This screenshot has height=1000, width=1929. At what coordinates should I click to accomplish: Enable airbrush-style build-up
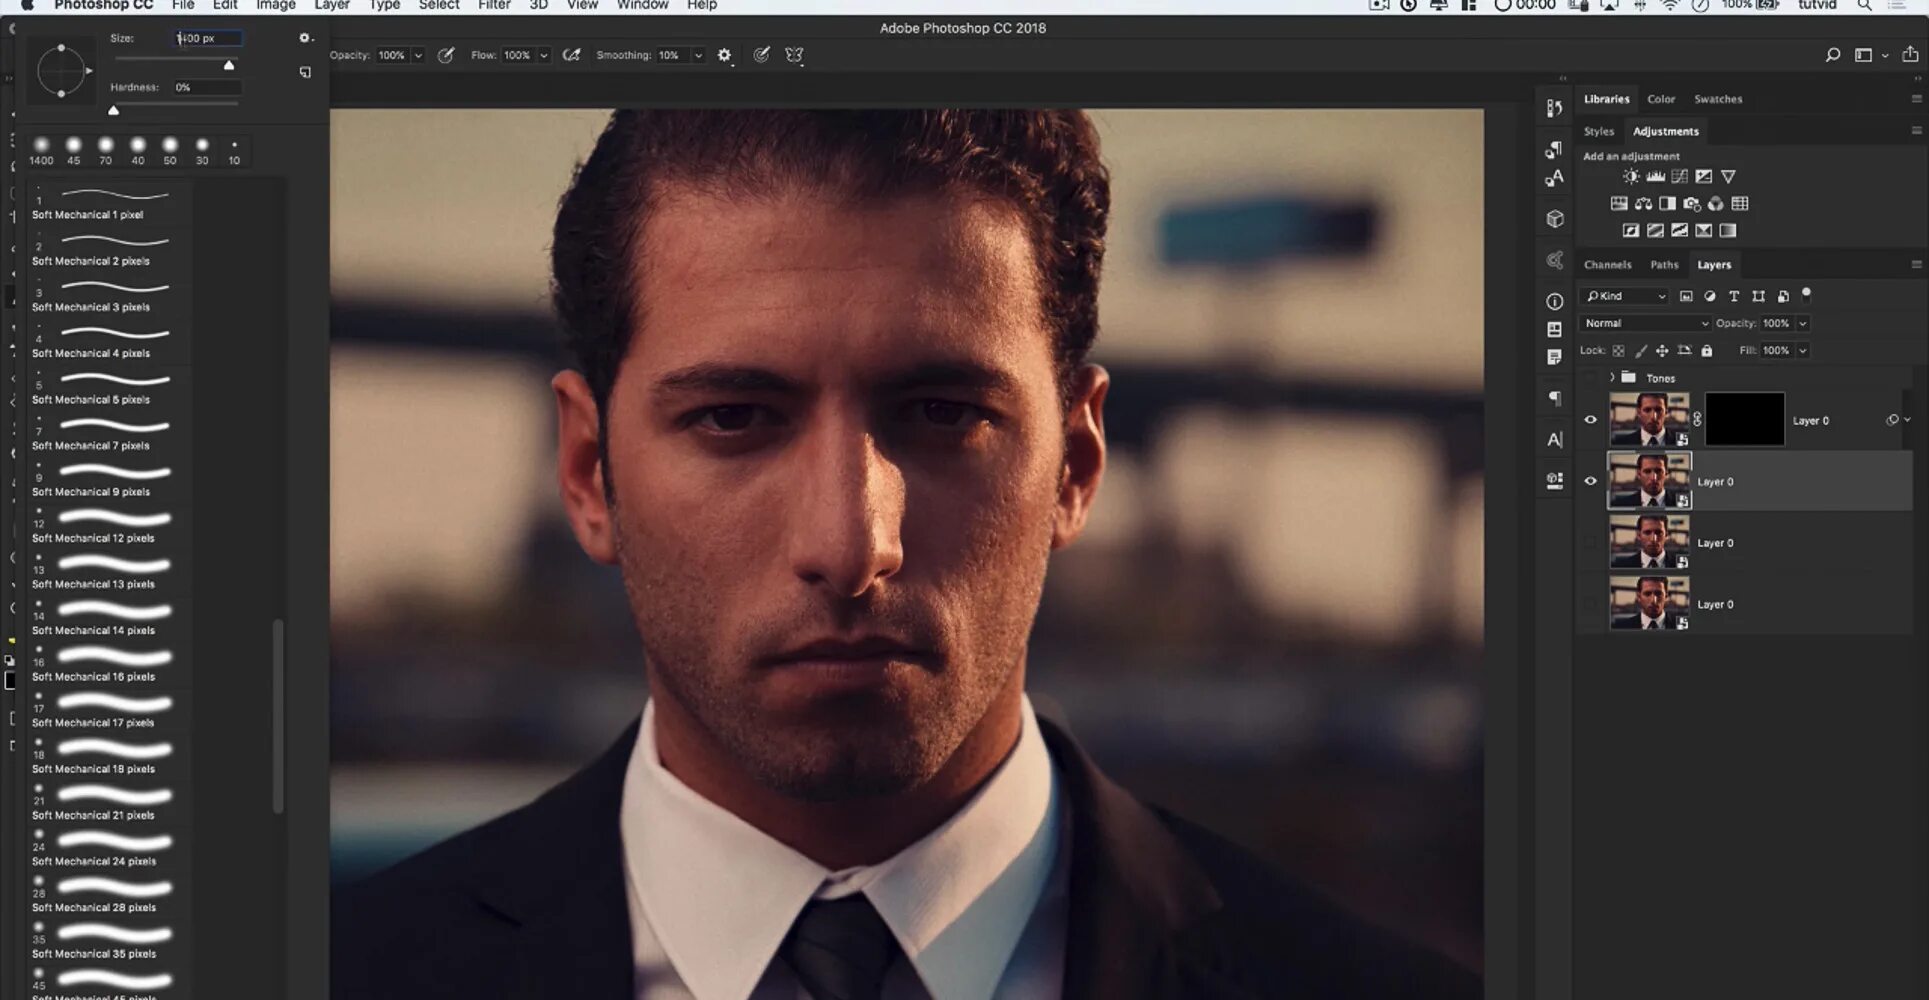(x=571, y=56)
